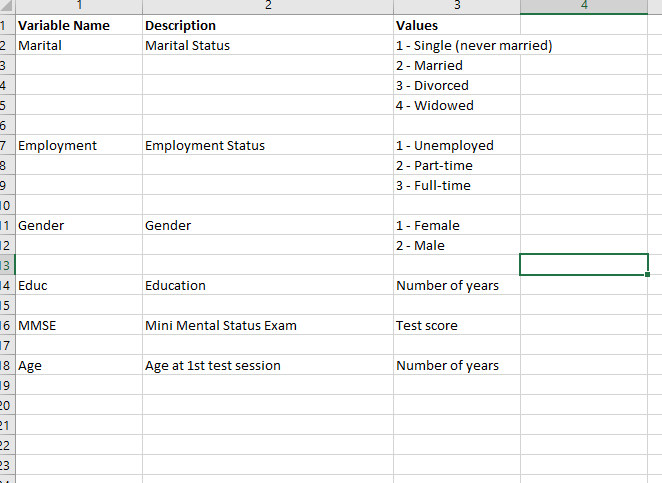Viewport: 662px width, 483px height.
Task: Click 'Mini Mental Status Exam' cell
Action: 268,325
